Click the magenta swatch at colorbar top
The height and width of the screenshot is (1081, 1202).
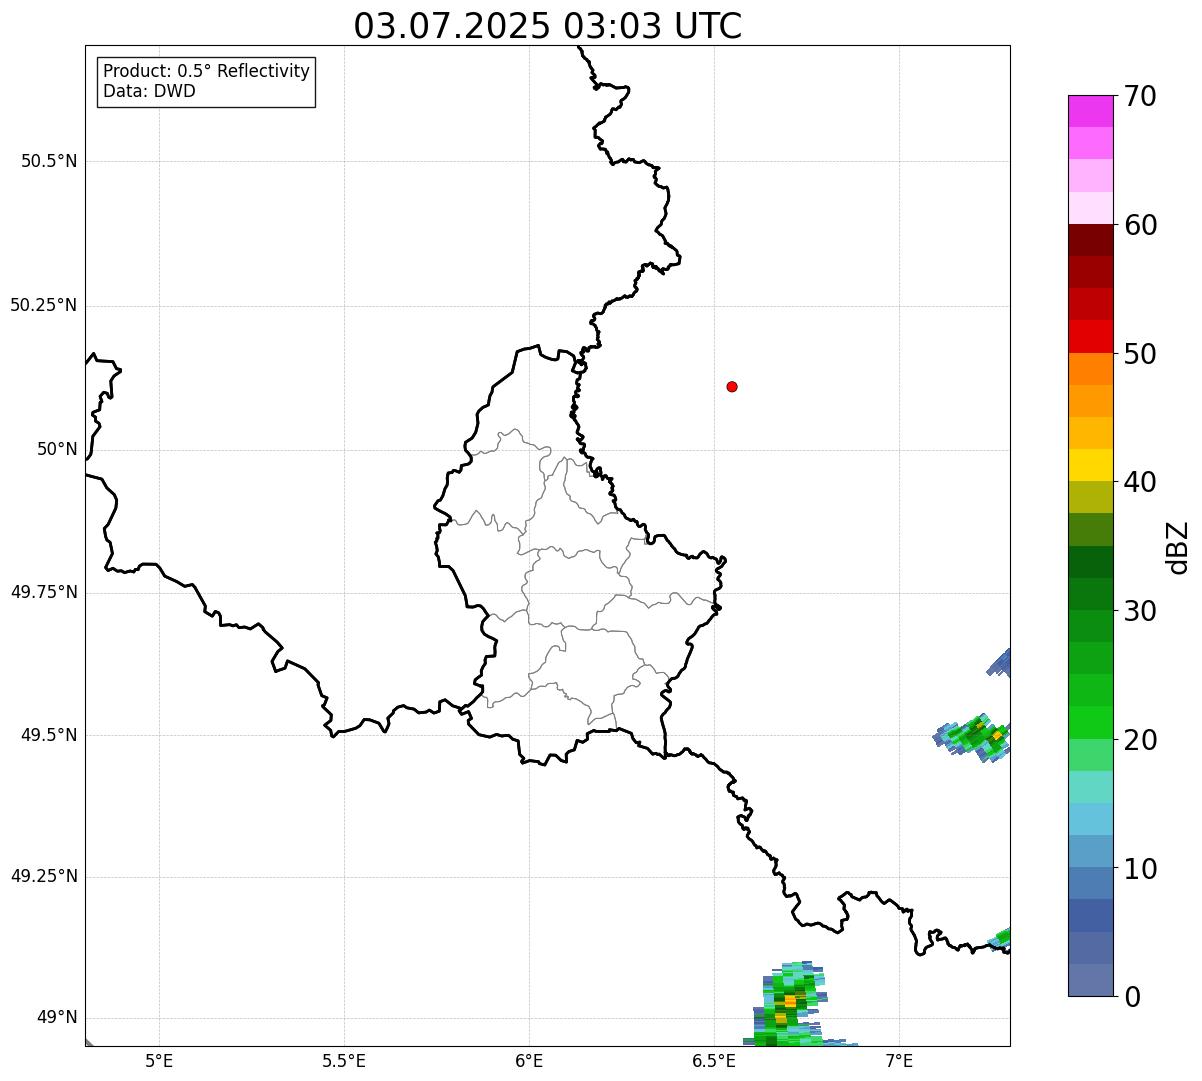tap(1090, 111)
